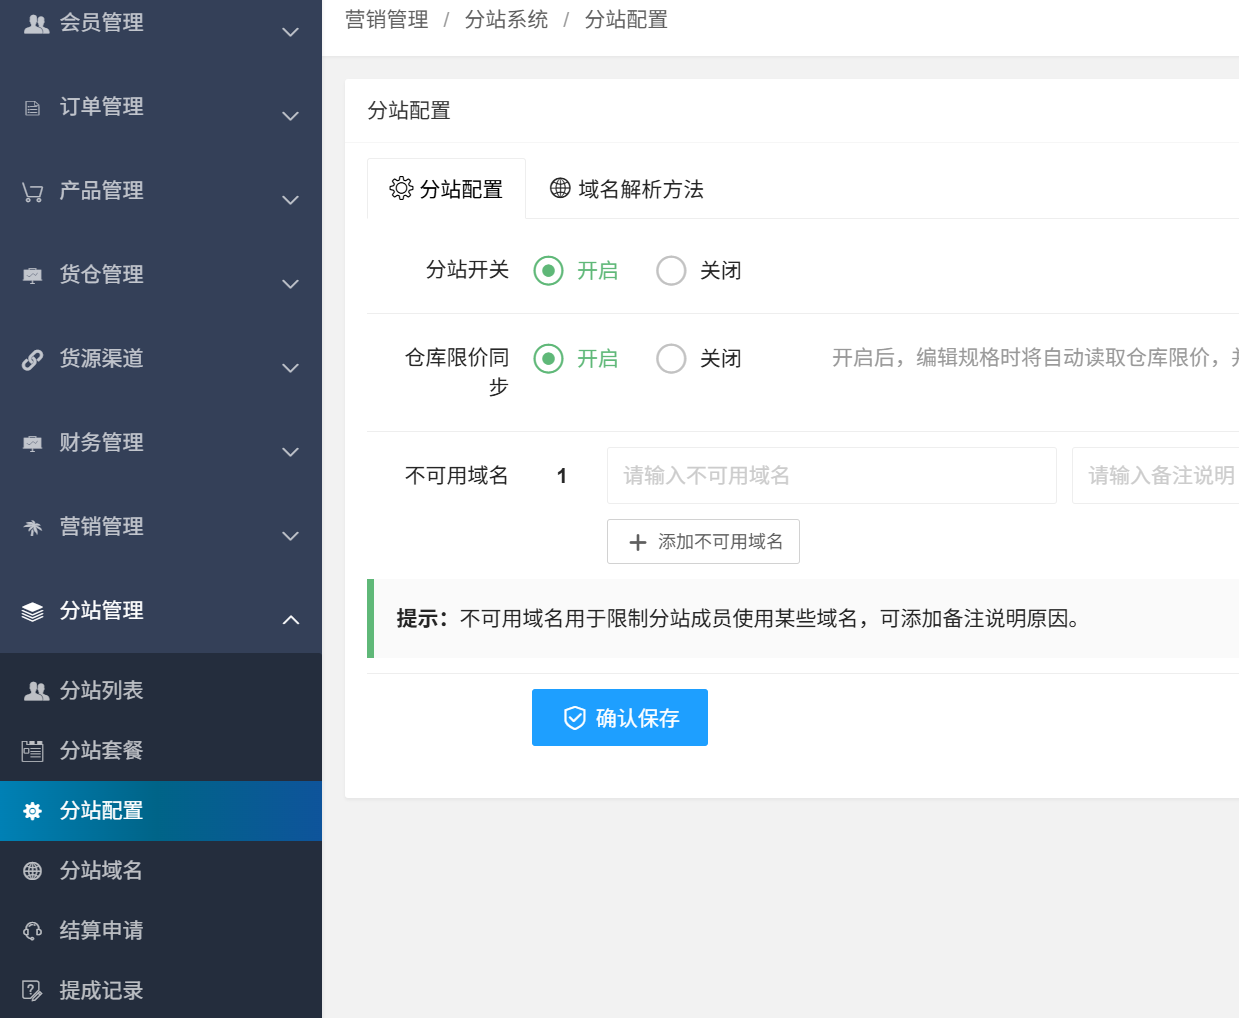Click the calendar icon beside 分站套餐
This screenshot has width=1239, height=1018.
(x=33, y=751)
